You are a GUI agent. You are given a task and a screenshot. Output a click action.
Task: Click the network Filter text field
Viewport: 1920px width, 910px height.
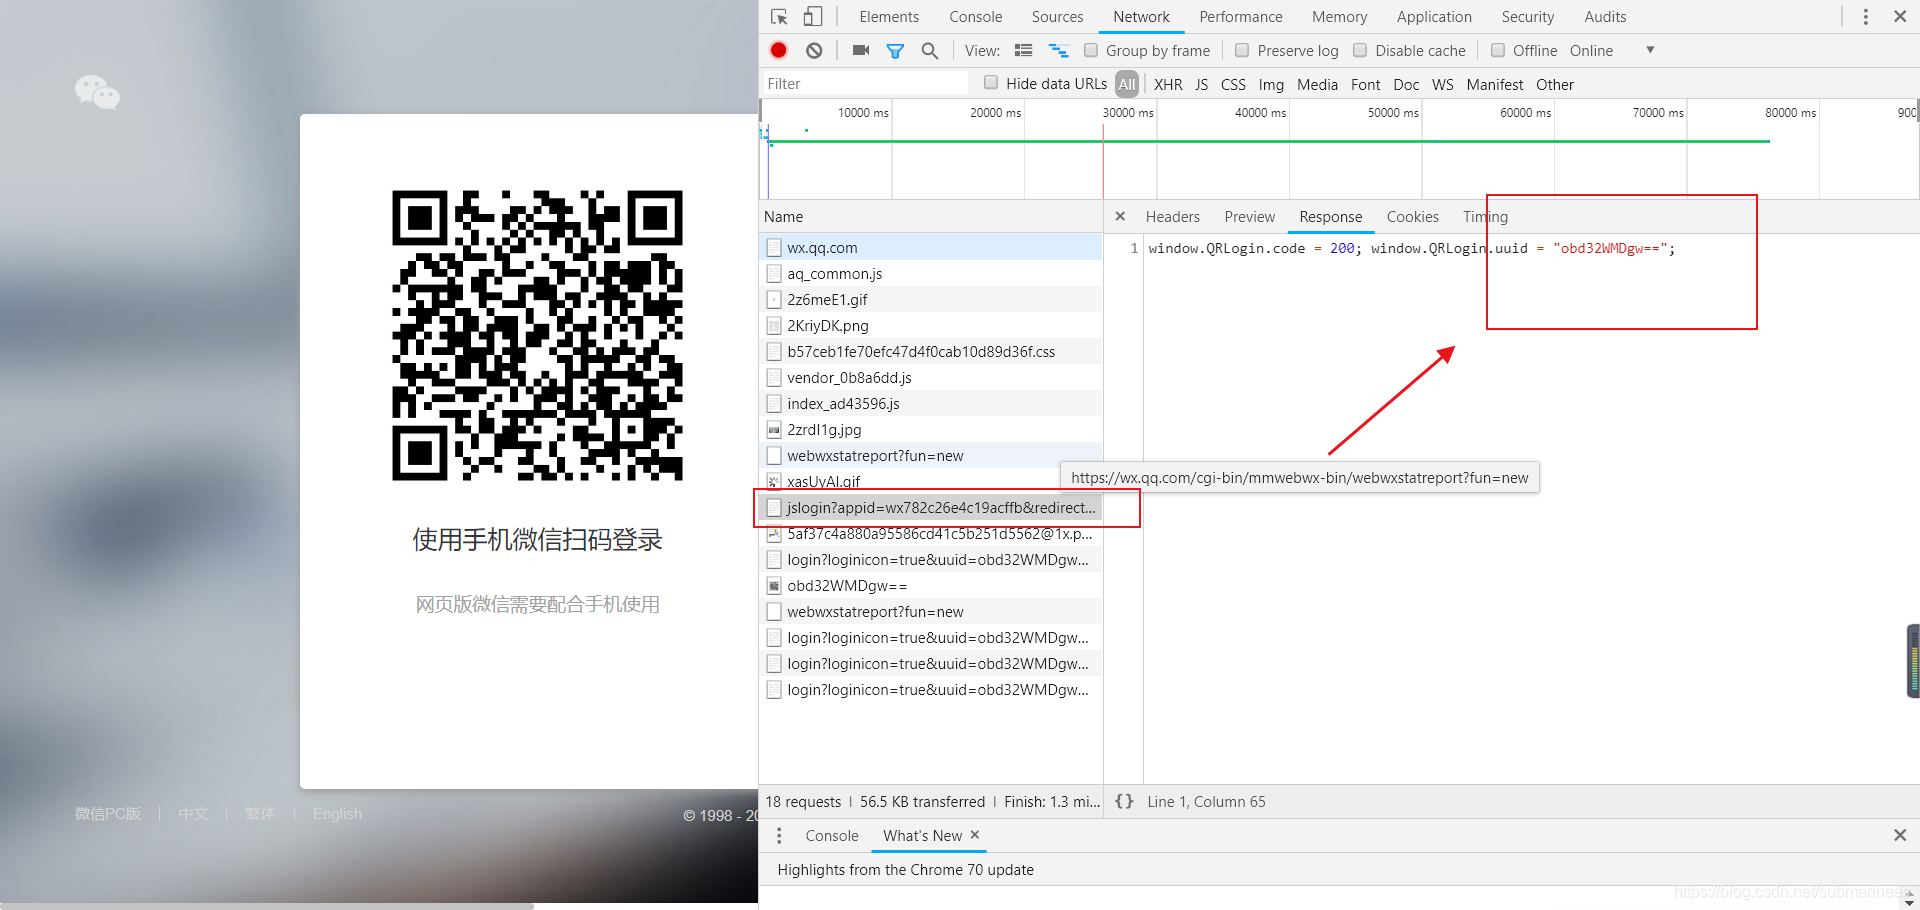[x=864, y=84]
